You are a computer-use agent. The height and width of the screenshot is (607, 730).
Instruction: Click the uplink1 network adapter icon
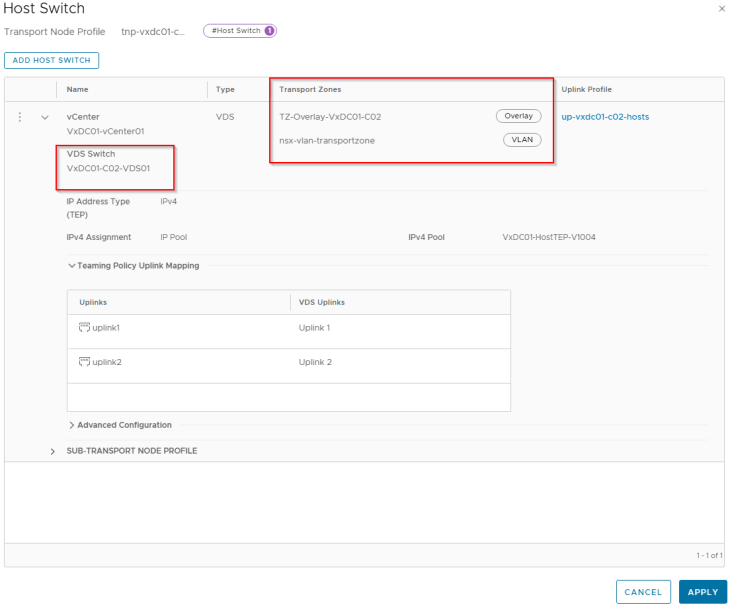pos(84,328)
